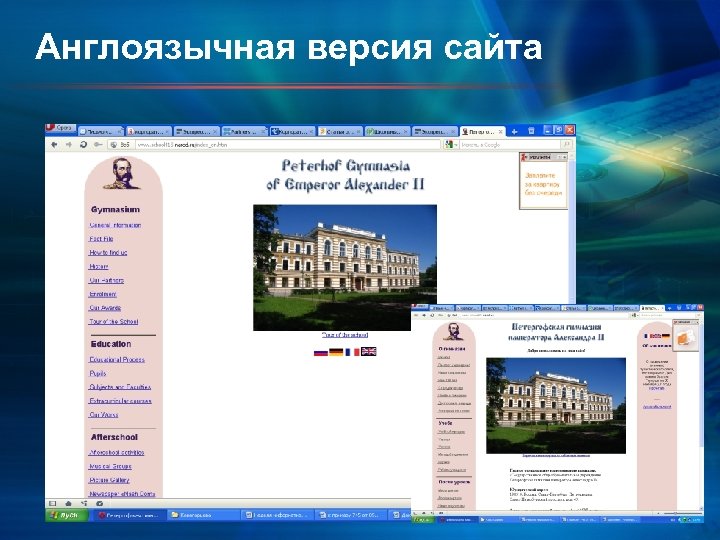This screenshot has height=540, width=720.
Task: Open the closed tabs trash icon
Action: 531,131
